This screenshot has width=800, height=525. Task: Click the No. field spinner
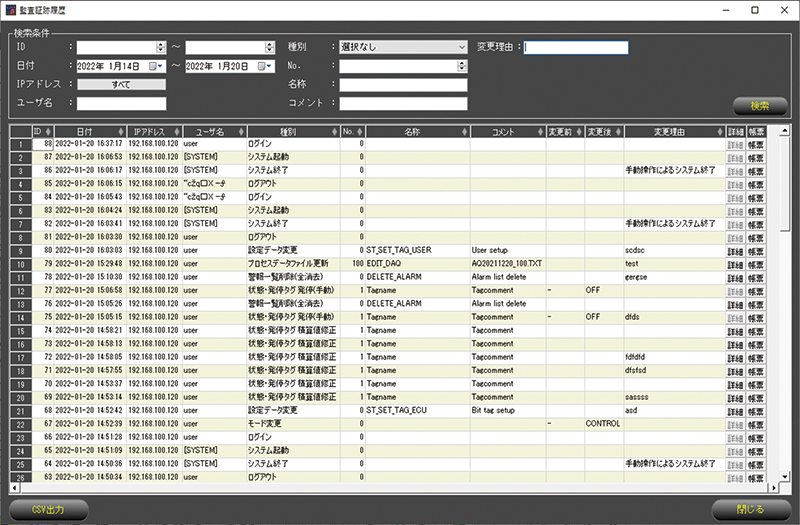(462, 66)
